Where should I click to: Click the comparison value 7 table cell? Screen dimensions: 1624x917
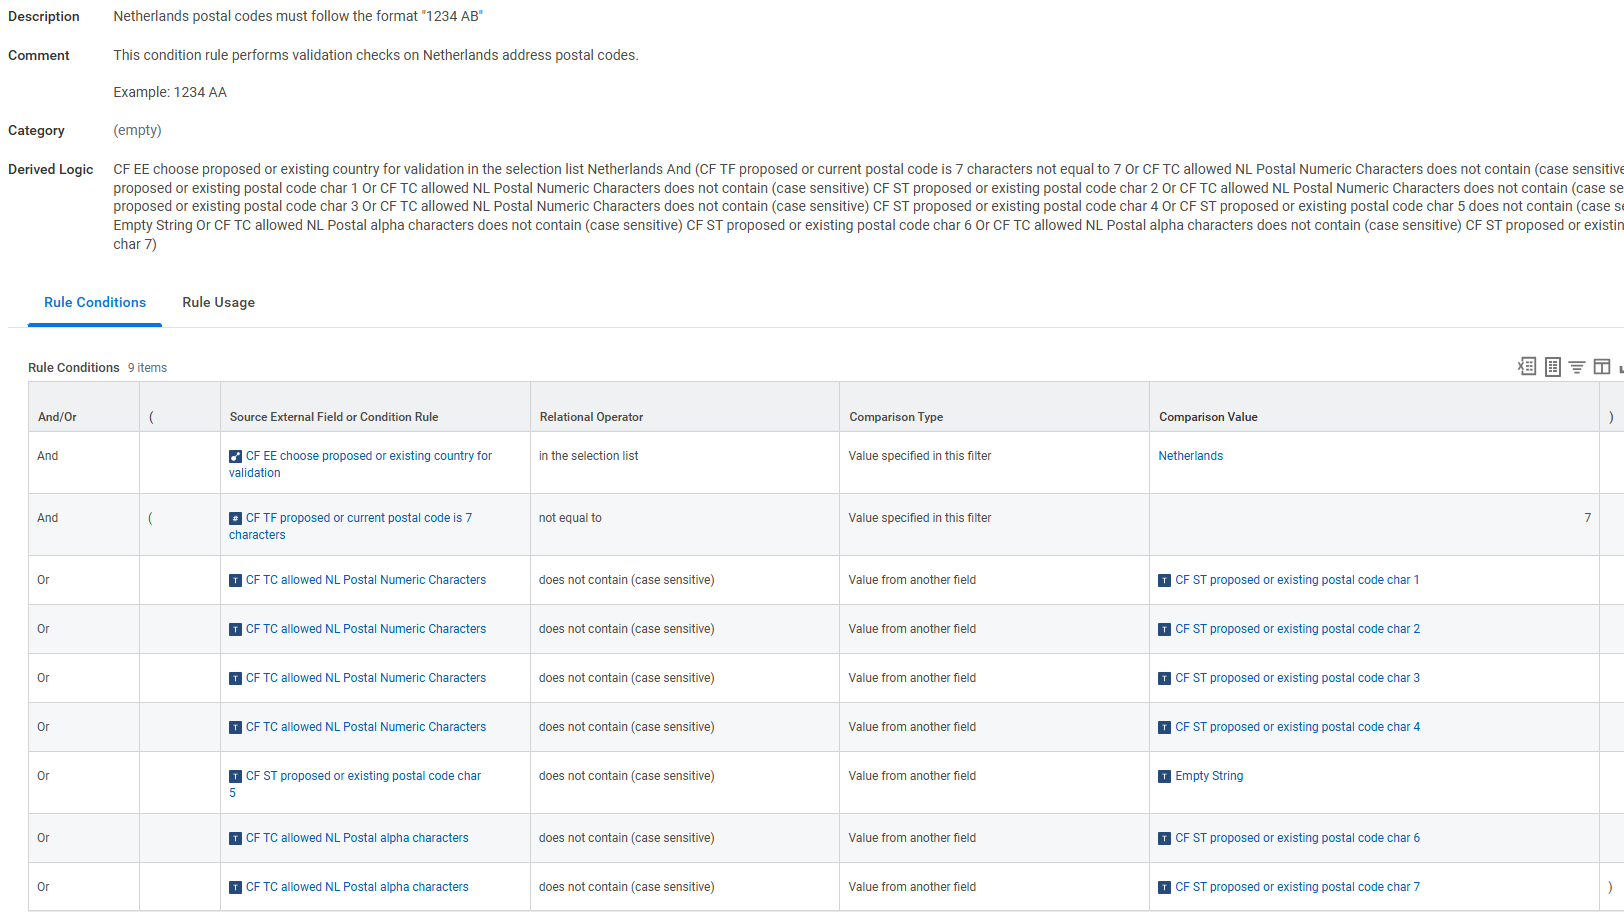[1587, 517]
